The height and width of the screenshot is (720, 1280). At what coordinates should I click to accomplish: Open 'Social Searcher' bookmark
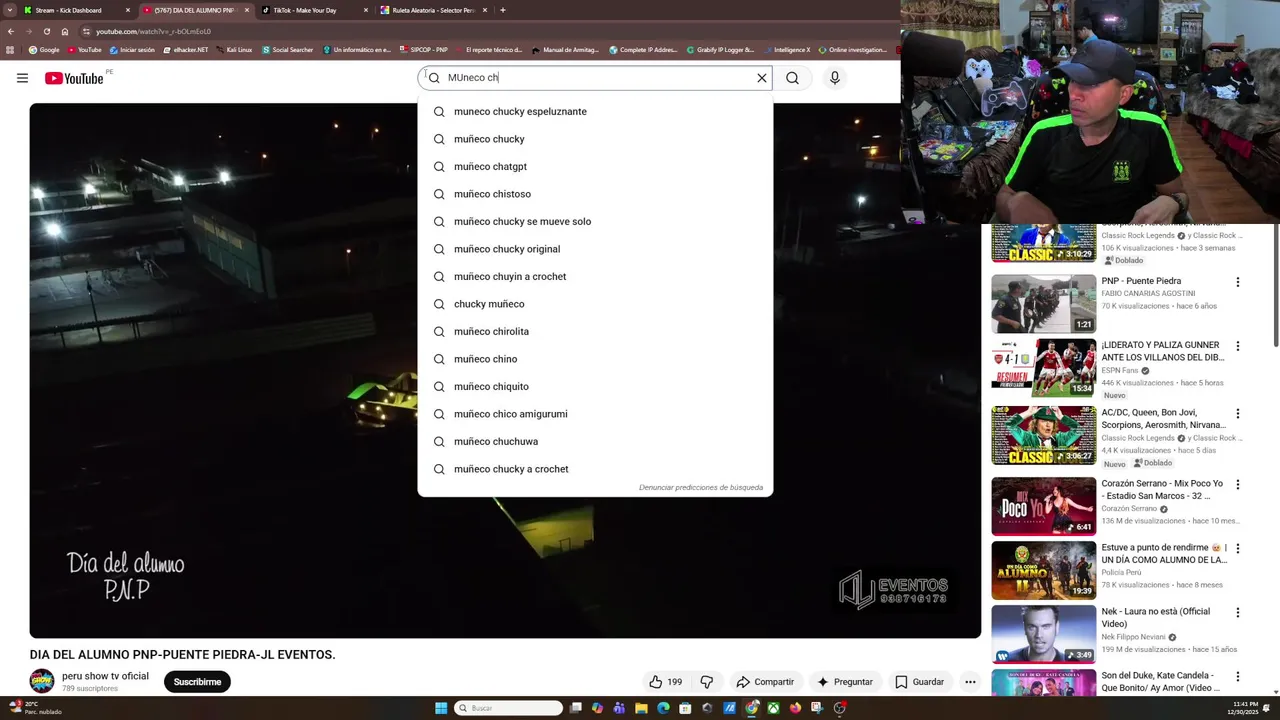(x=287, y=50)
